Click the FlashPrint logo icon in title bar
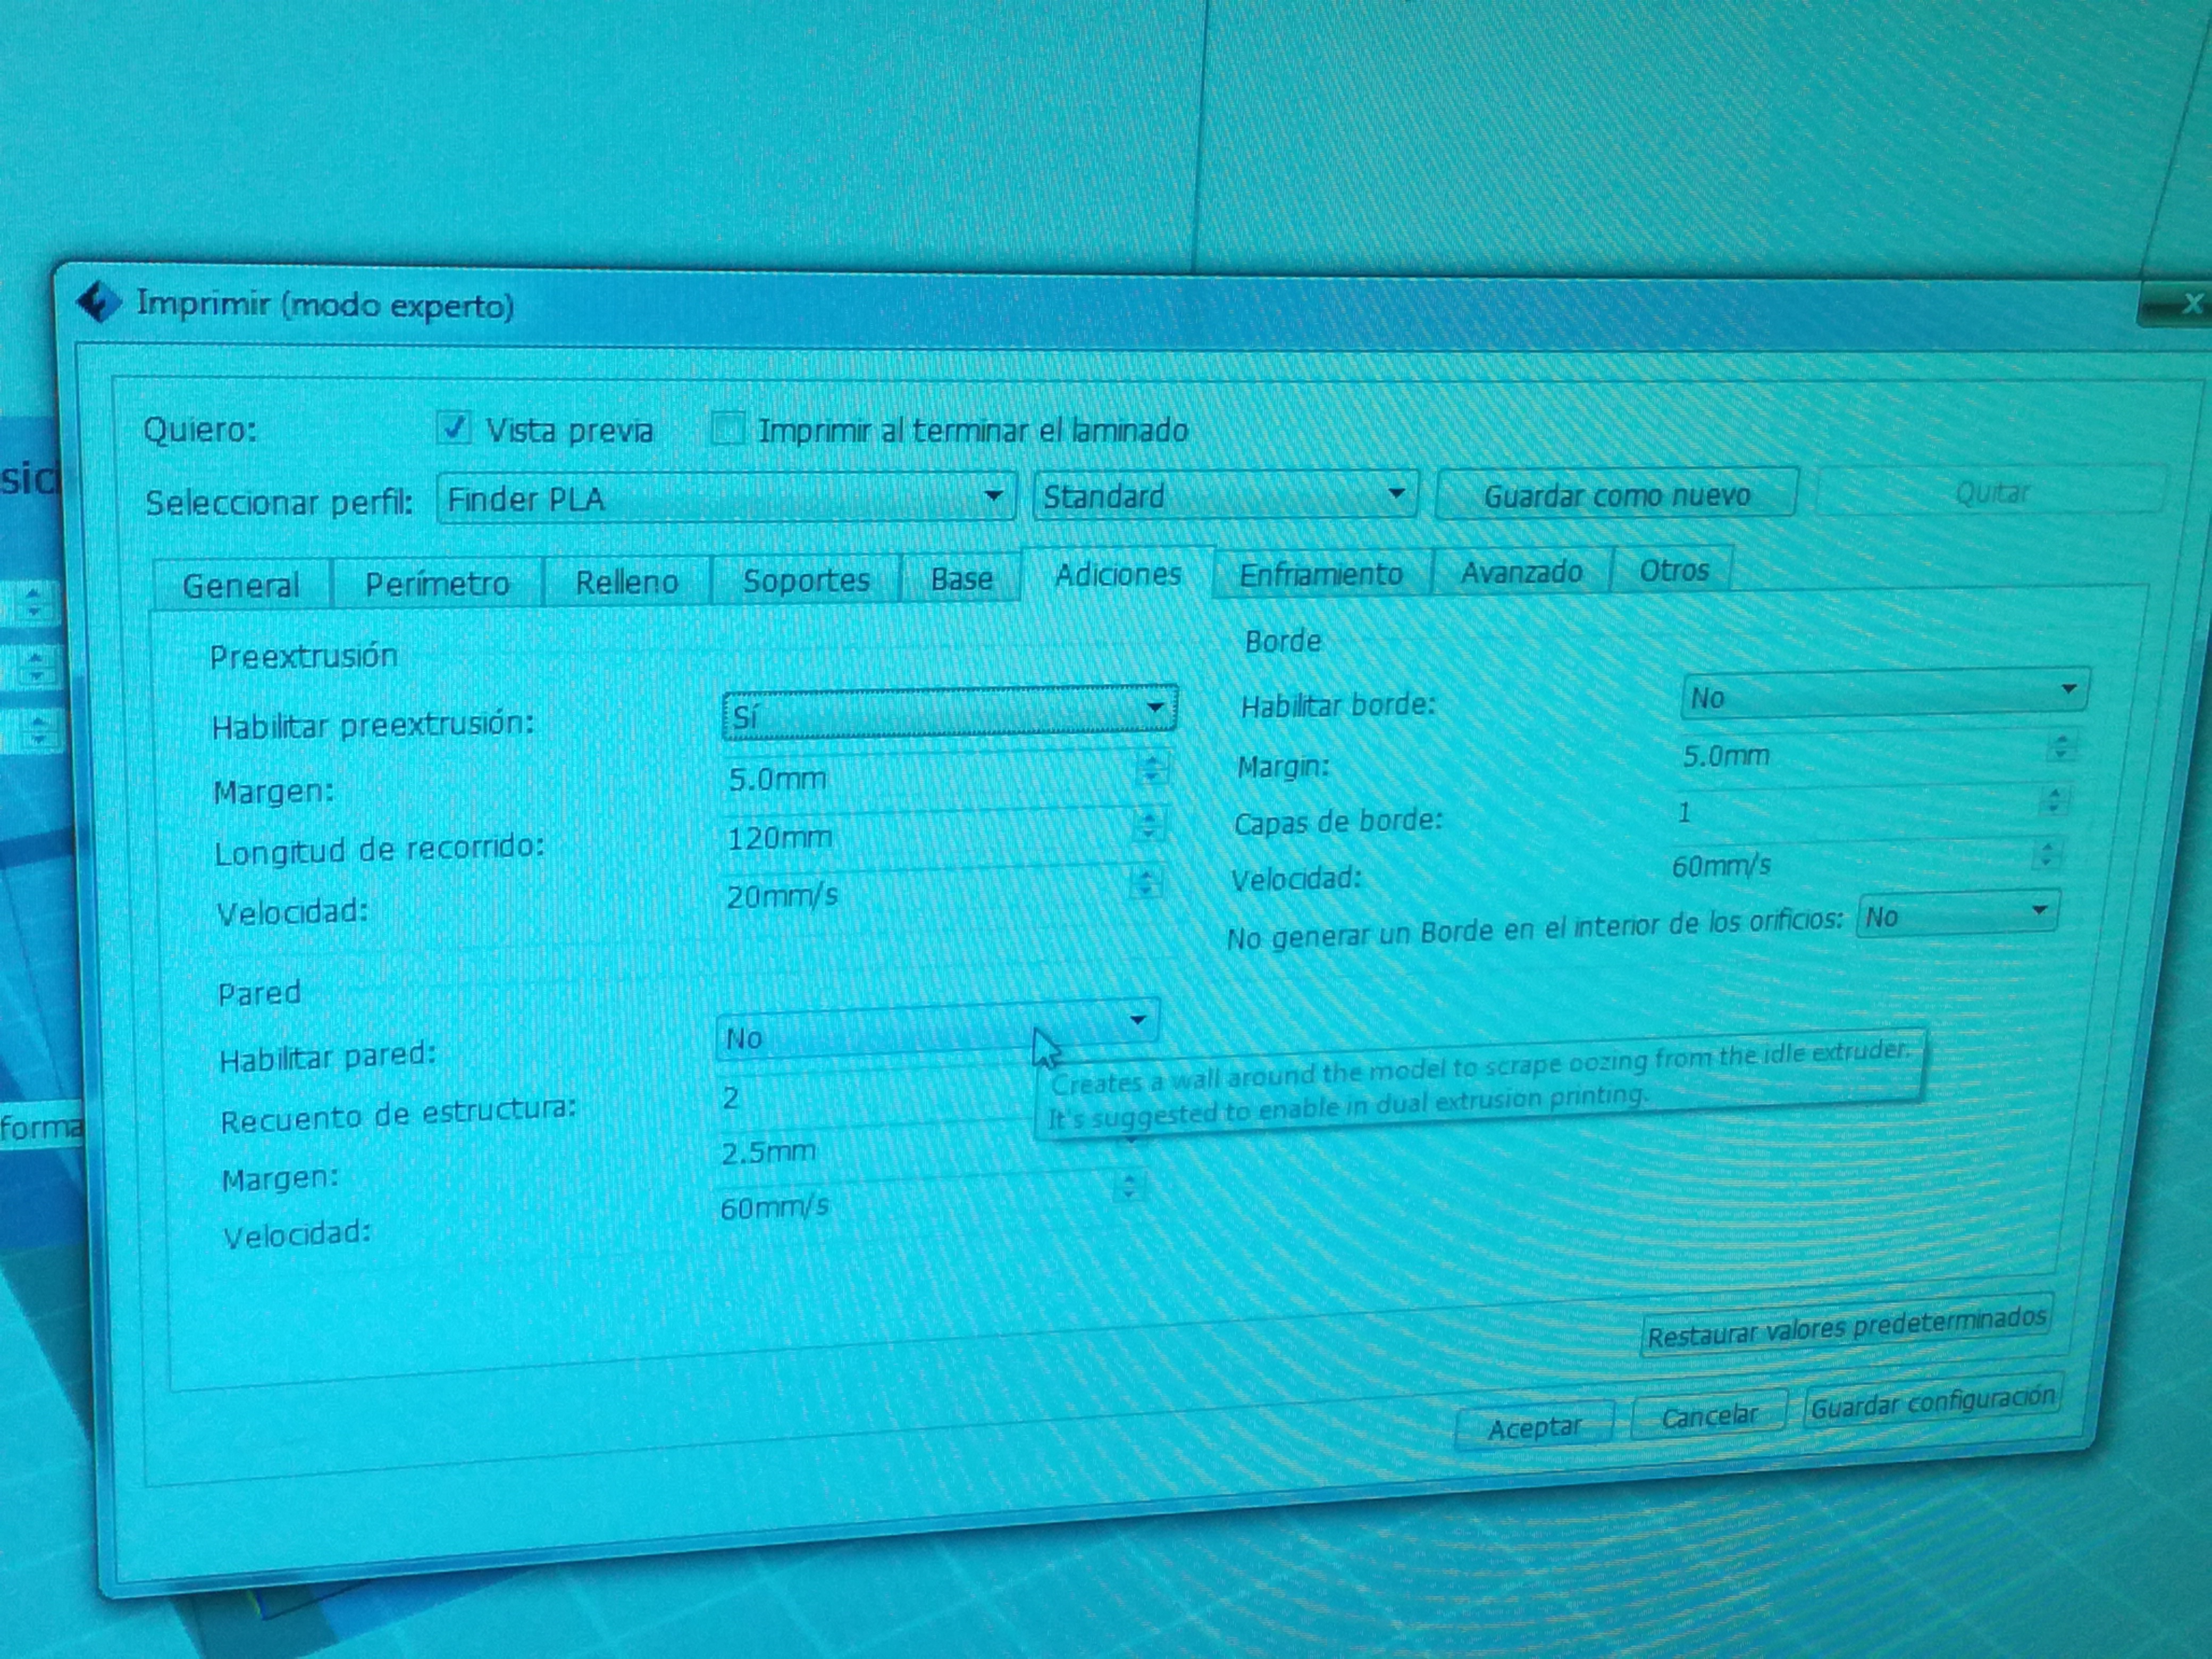2212x1659 pixels. tap(98, 302)
